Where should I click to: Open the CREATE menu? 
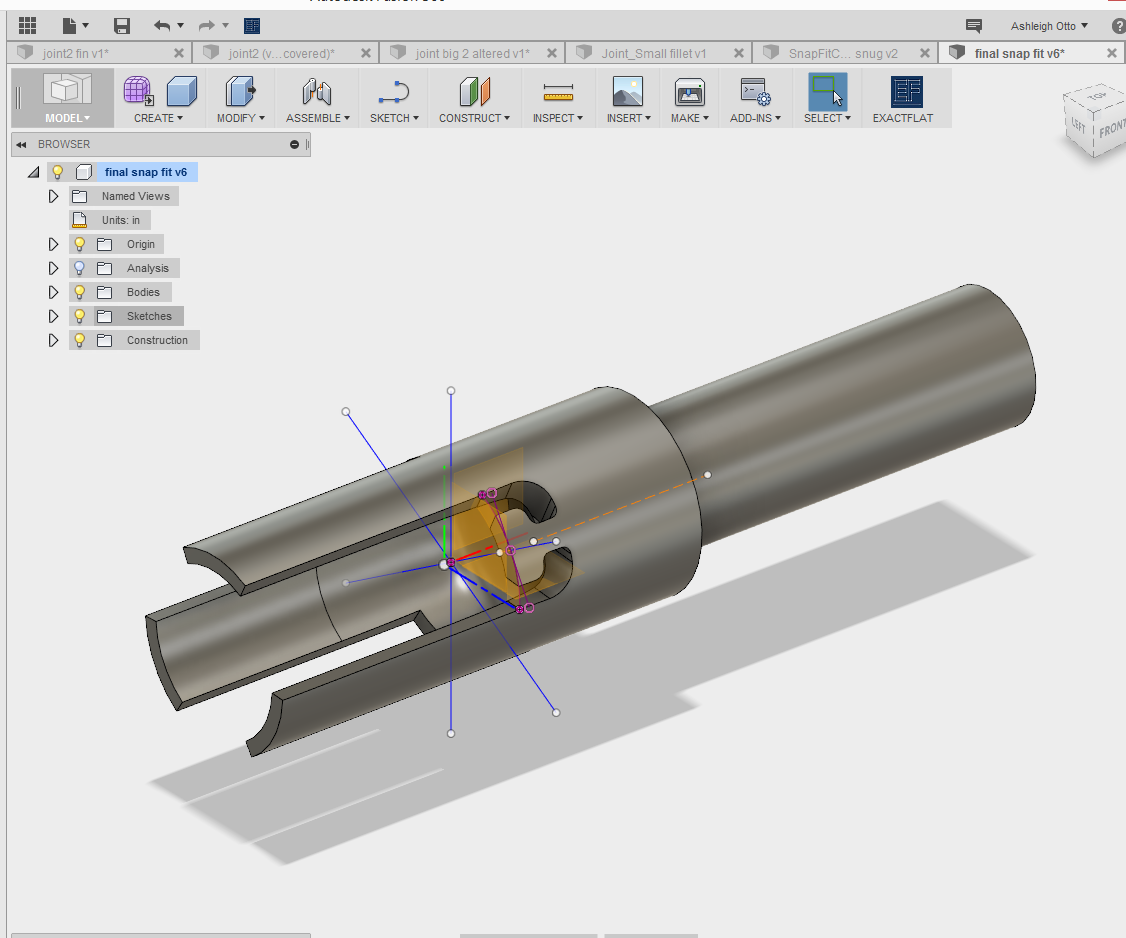(x=158, y=118)
